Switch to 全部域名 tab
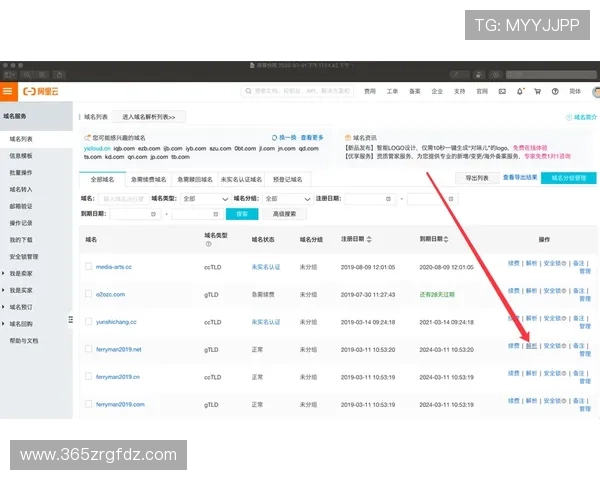 pos(102,179)
